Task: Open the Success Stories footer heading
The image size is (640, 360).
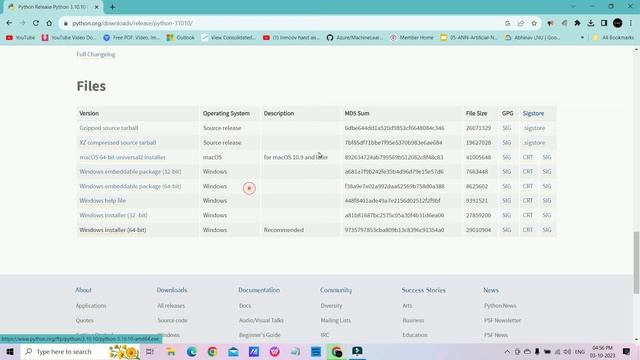Action: [x=424, y=290]
